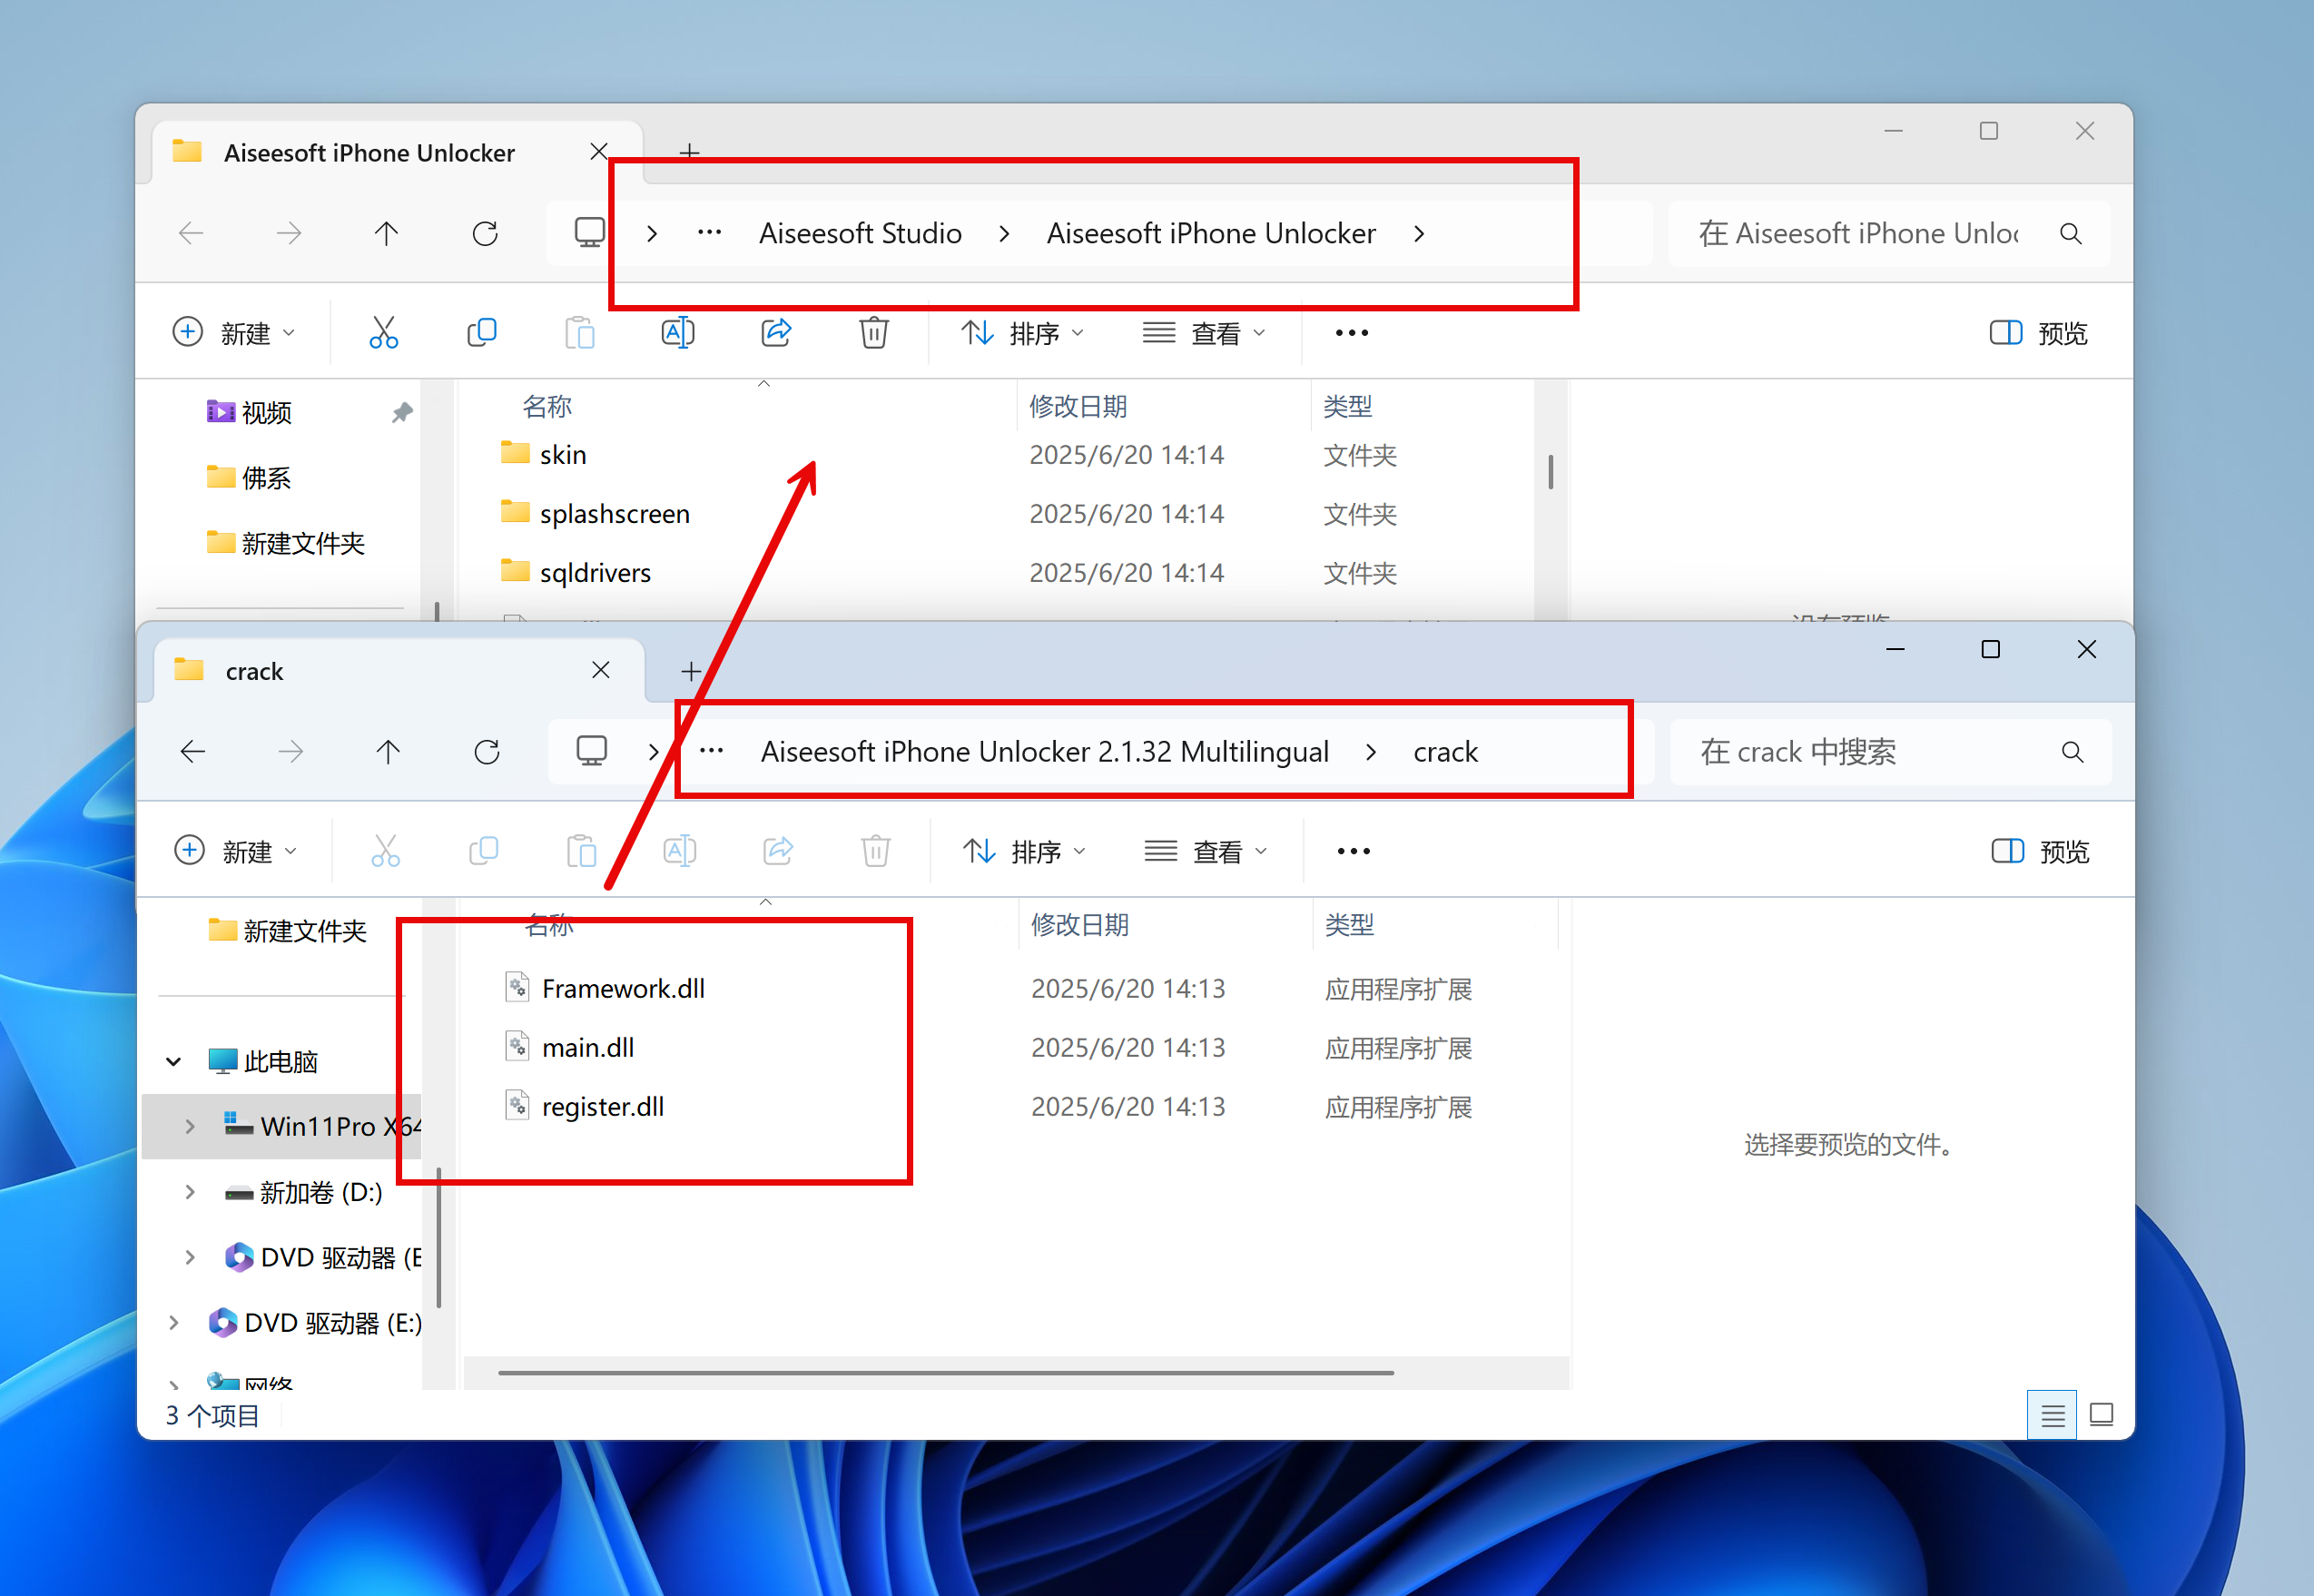Screen dimensions: 2314x1596
Task: Click the Rename icon in top window toolbar
Action: click(x=678, y=332)
